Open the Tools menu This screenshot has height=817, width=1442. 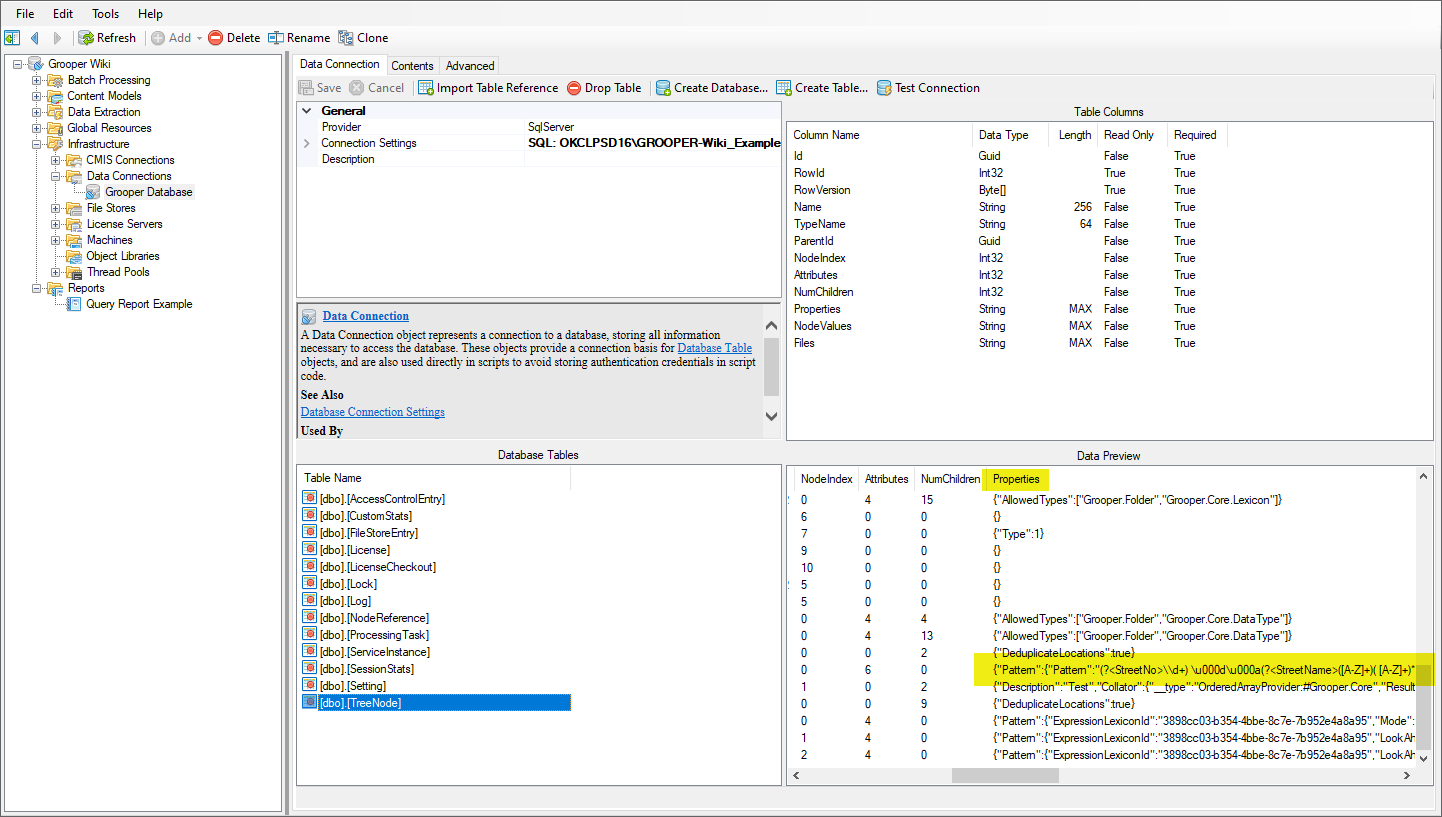[x=106, y=14]
